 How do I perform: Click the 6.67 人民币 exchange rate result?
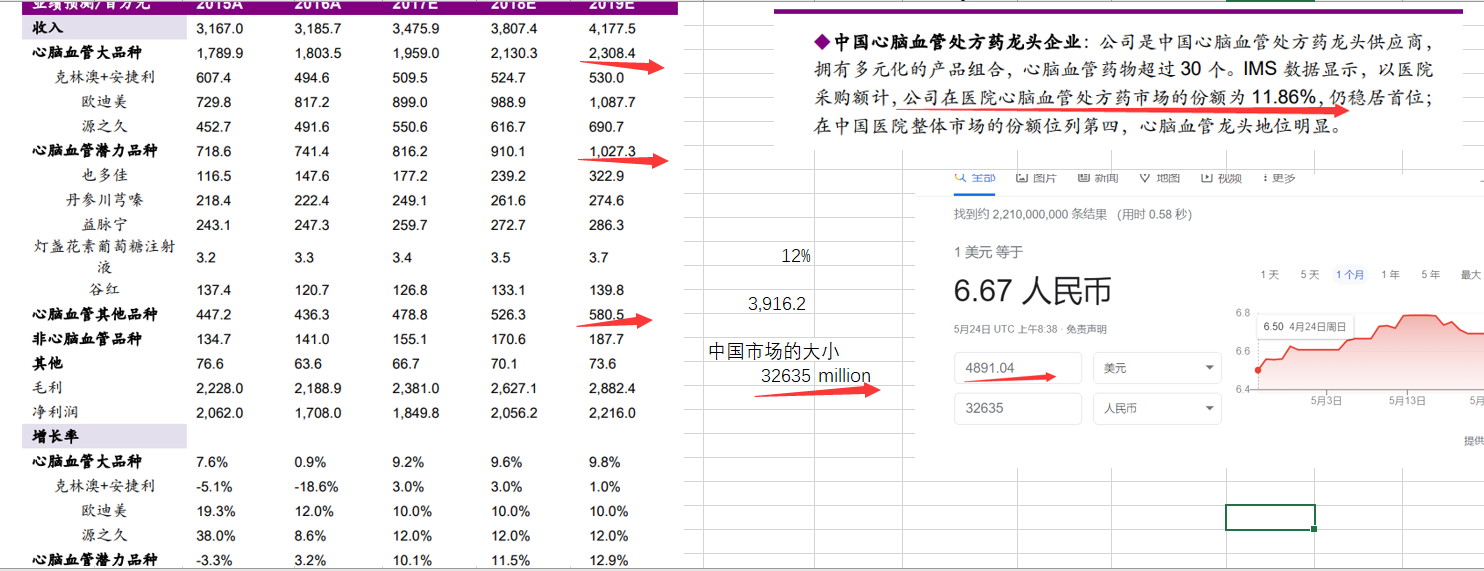pyautogui.click(x=1032, y=291)
